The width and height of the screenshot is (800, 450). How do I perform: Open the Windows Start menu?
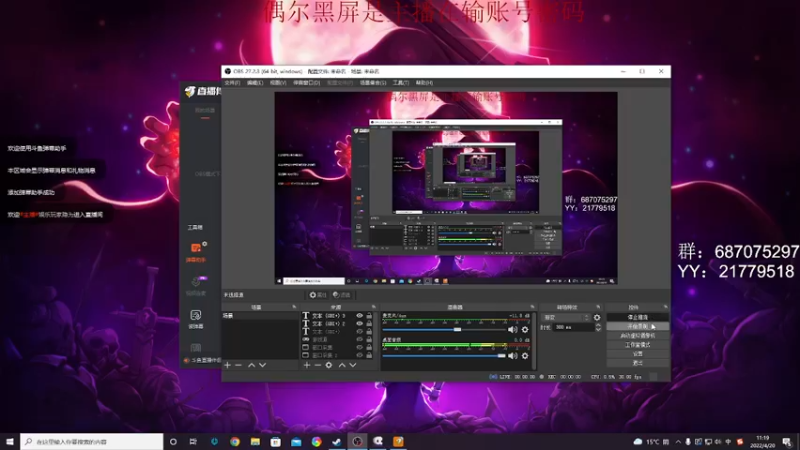(10, 441)
